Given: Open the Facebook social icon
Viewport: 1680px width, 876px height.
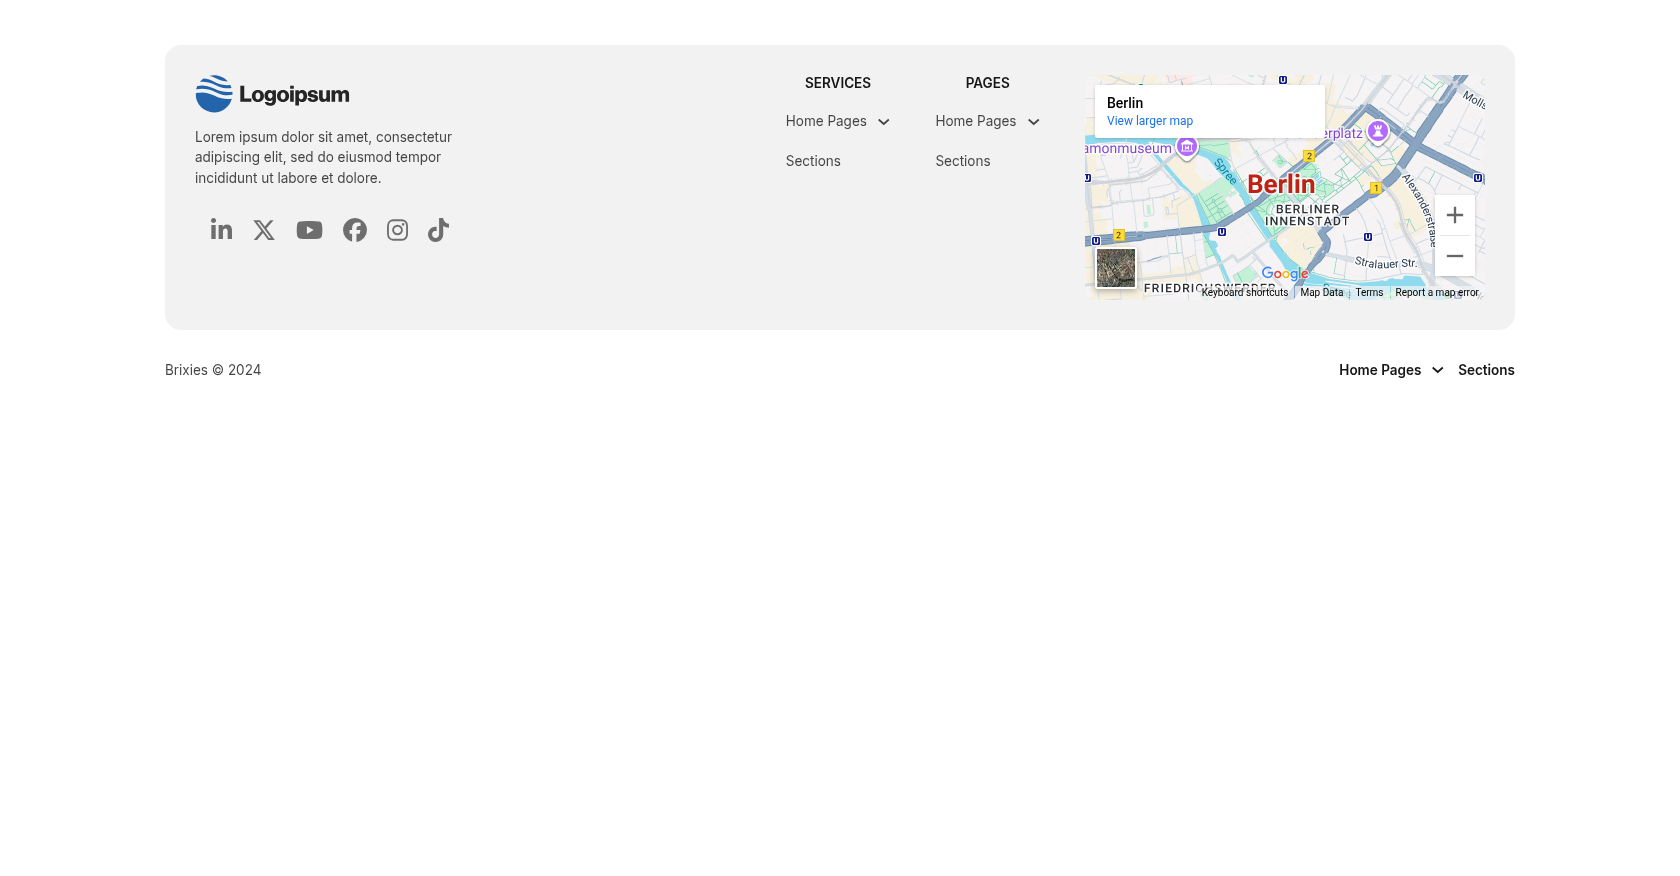Looking at the screenshot, I should [x=355, y=231].
